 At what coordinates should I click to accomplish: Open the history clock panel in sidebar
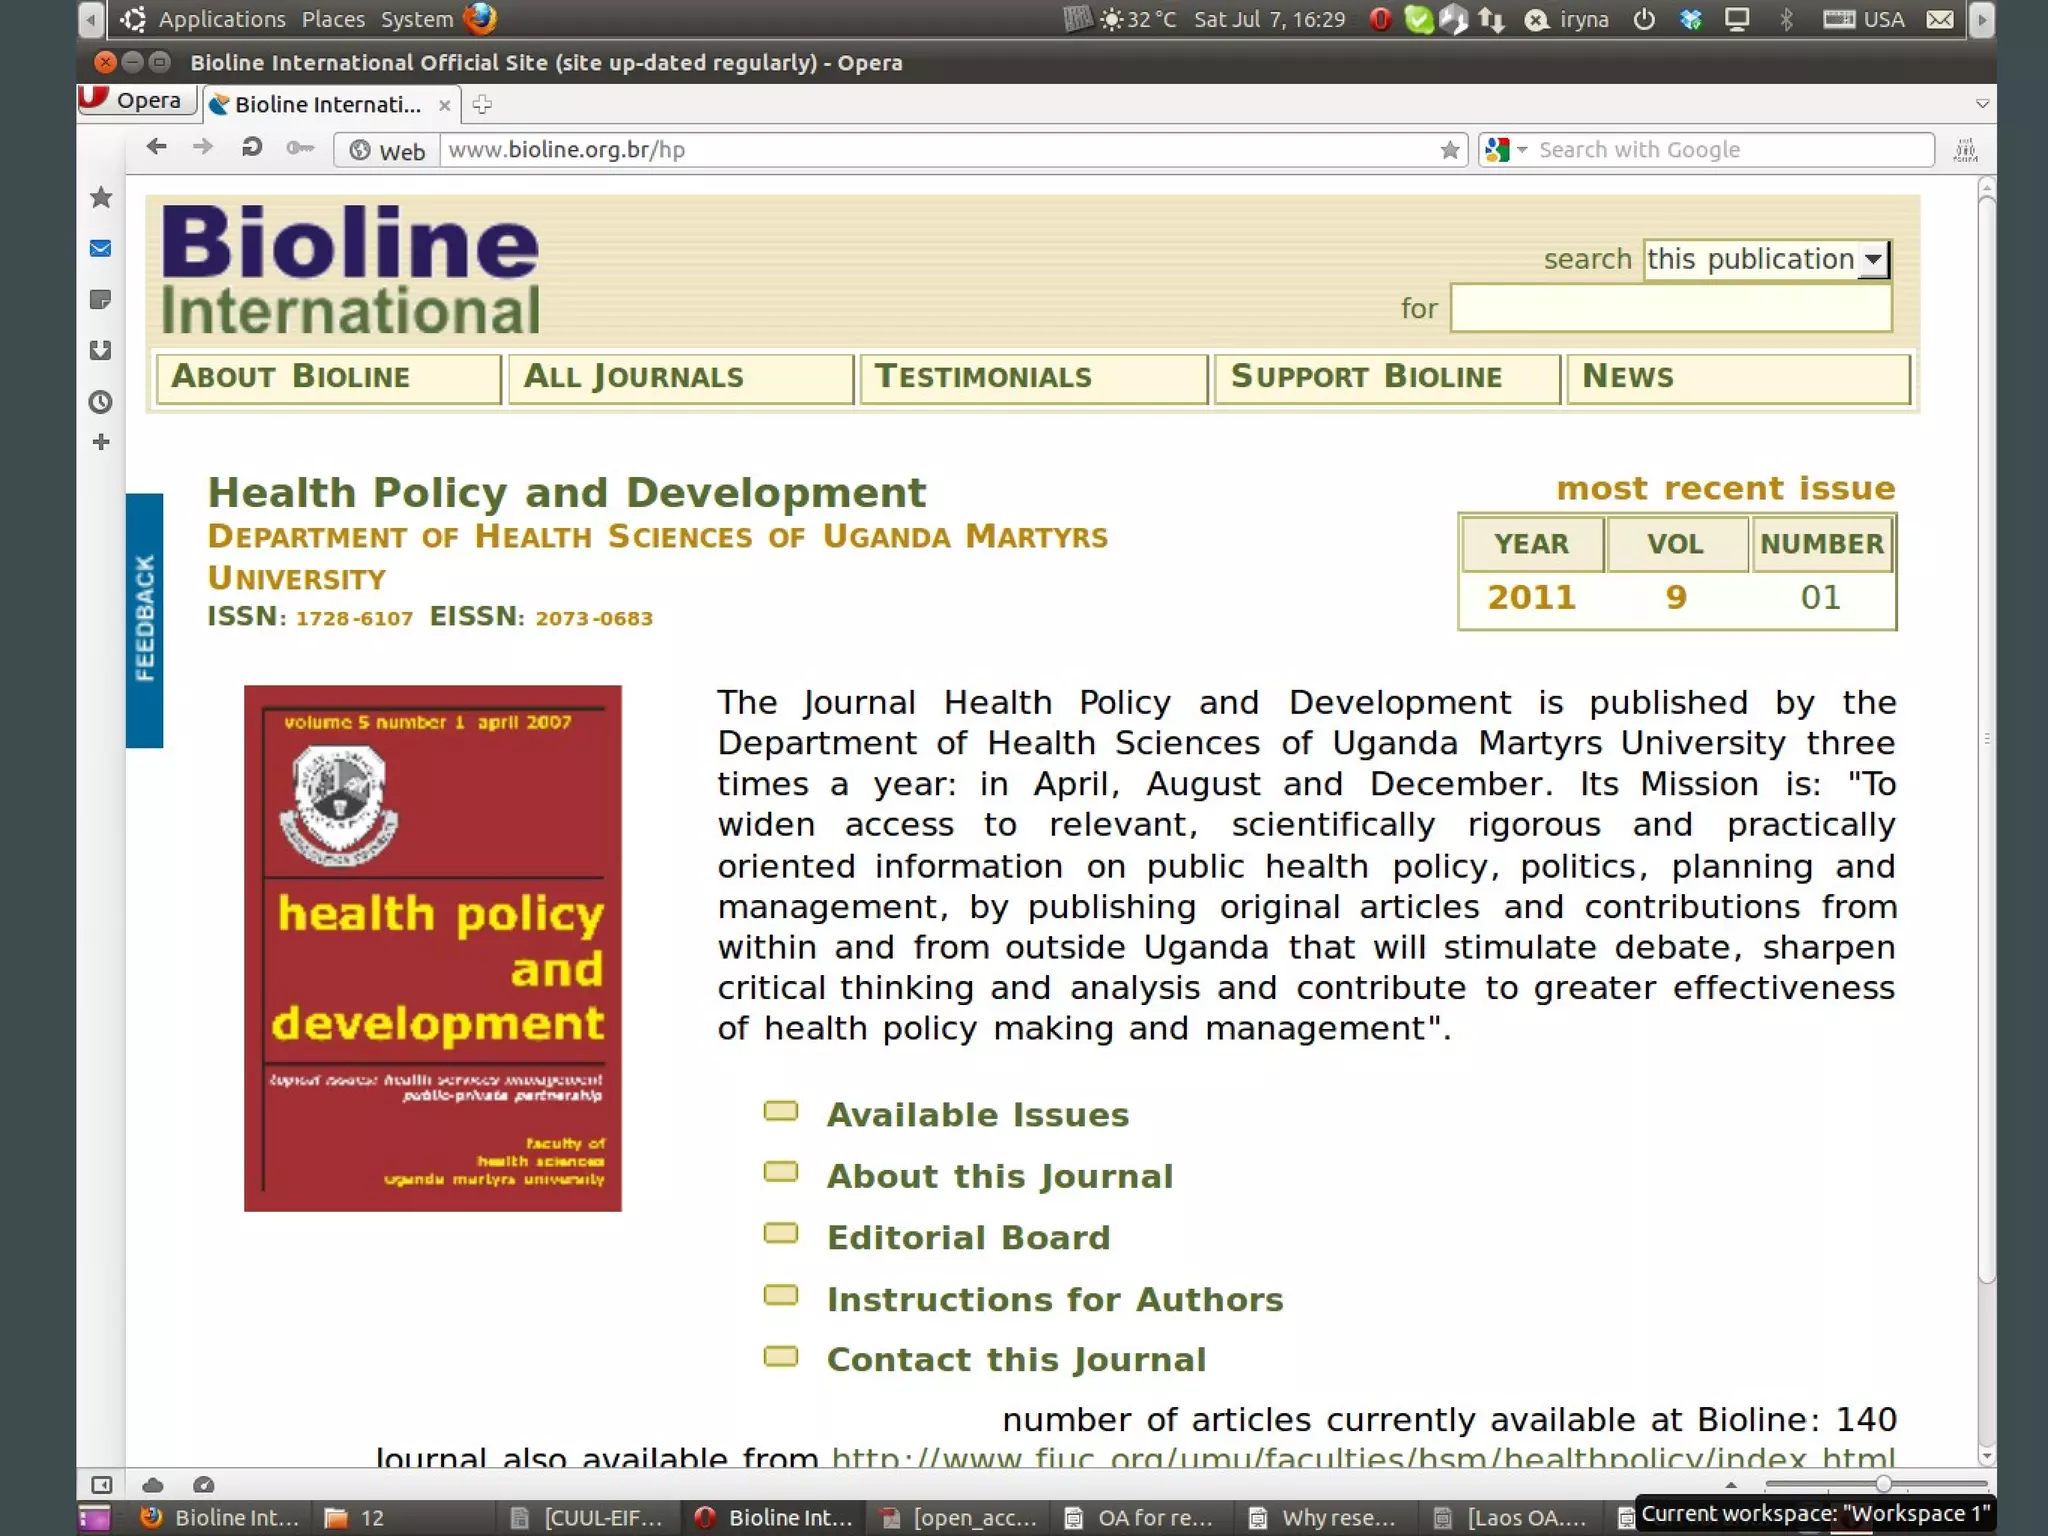point(101,402)
